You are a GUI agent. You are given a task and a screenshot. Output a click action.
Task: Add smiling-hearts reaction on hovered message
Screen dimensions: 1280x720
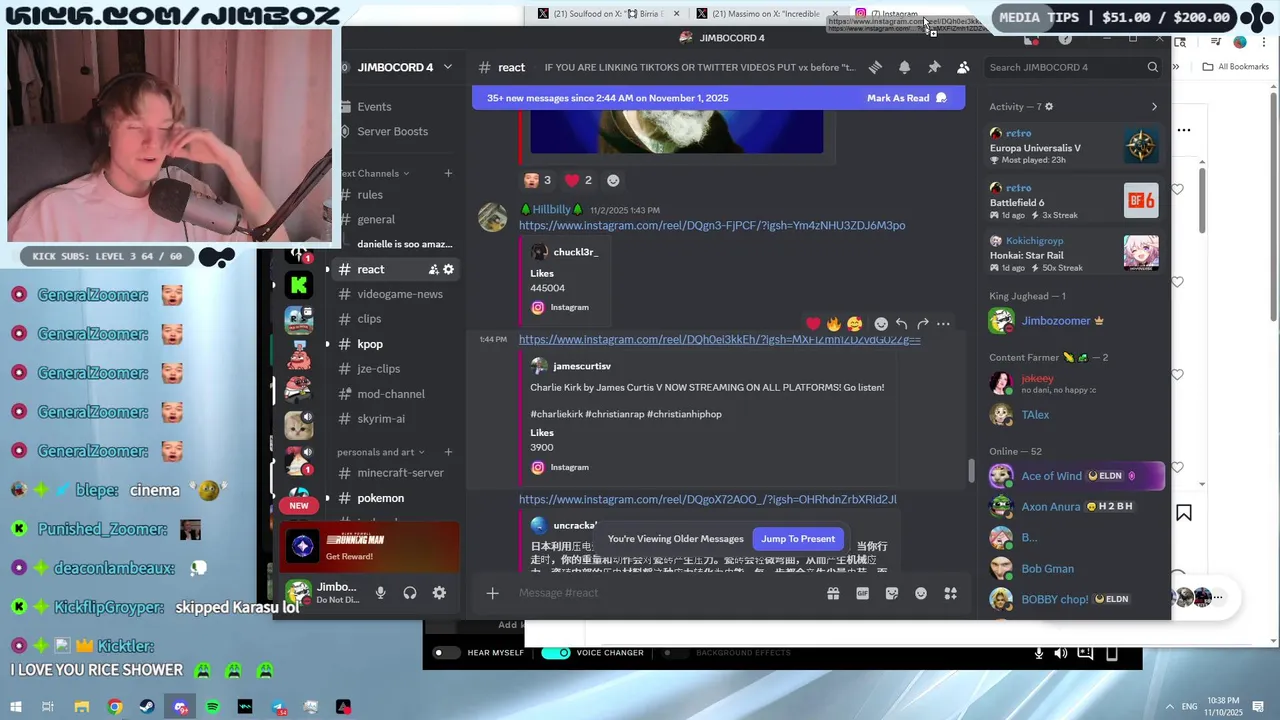pyautogui.click(x=854, y=324)
